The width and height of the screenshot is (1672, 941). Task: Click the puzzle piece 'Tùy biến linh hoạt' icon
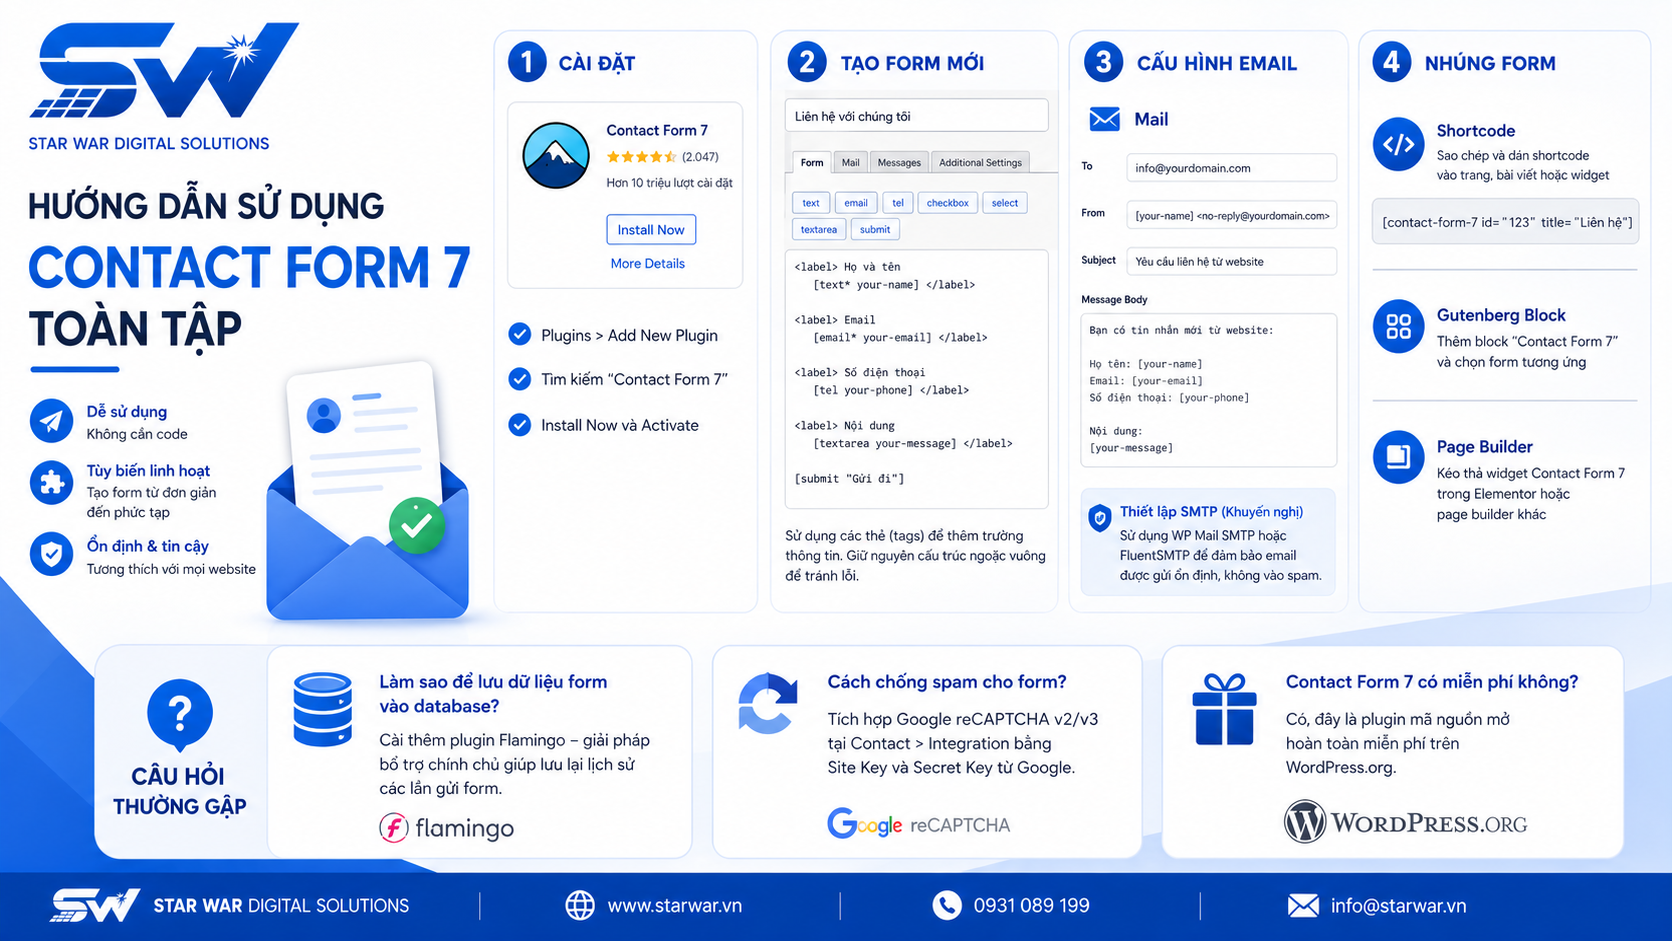(x=51, y=484)
